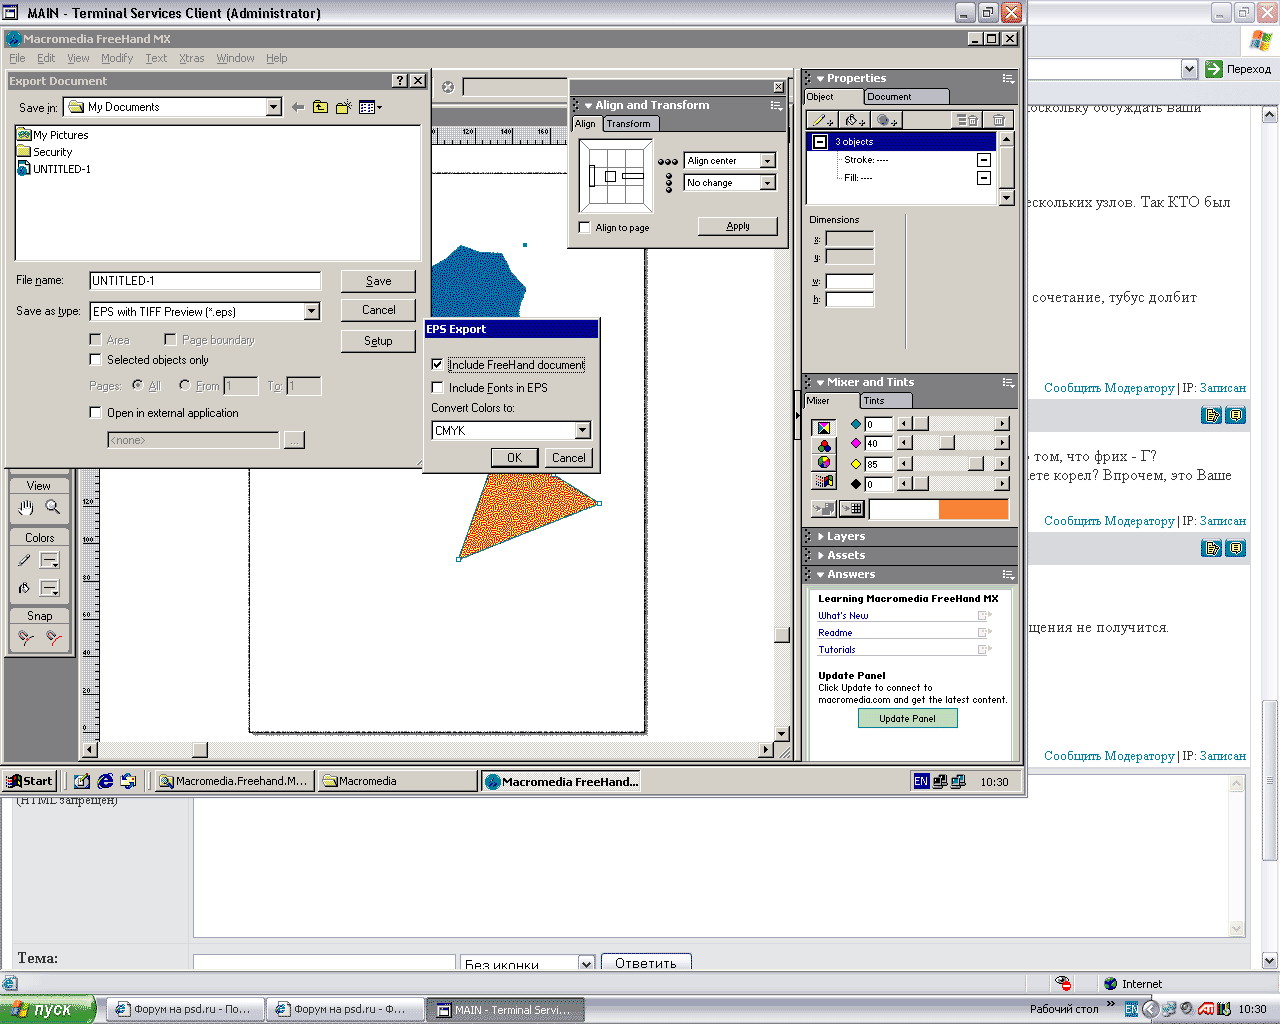Image resolution: width=1280 pixels, height=1024 pixels.
Task: Switch to the Transform tab
Action: [x=629, y=124]
